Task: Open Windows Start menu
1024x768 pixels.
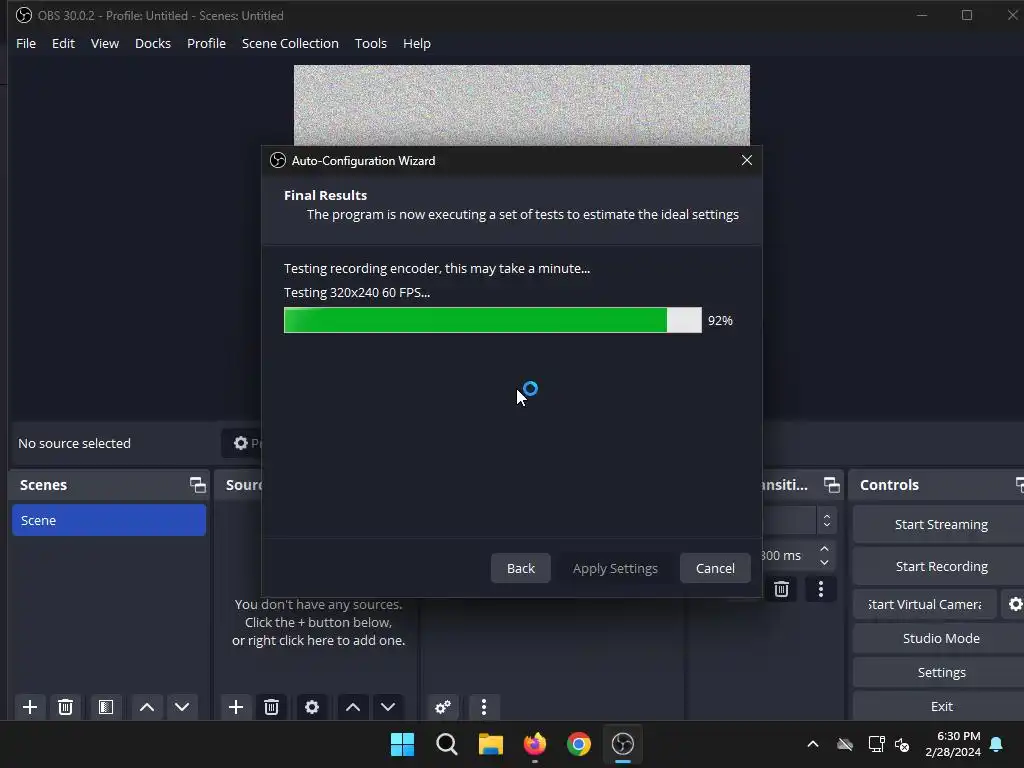Action: point(402,744)
